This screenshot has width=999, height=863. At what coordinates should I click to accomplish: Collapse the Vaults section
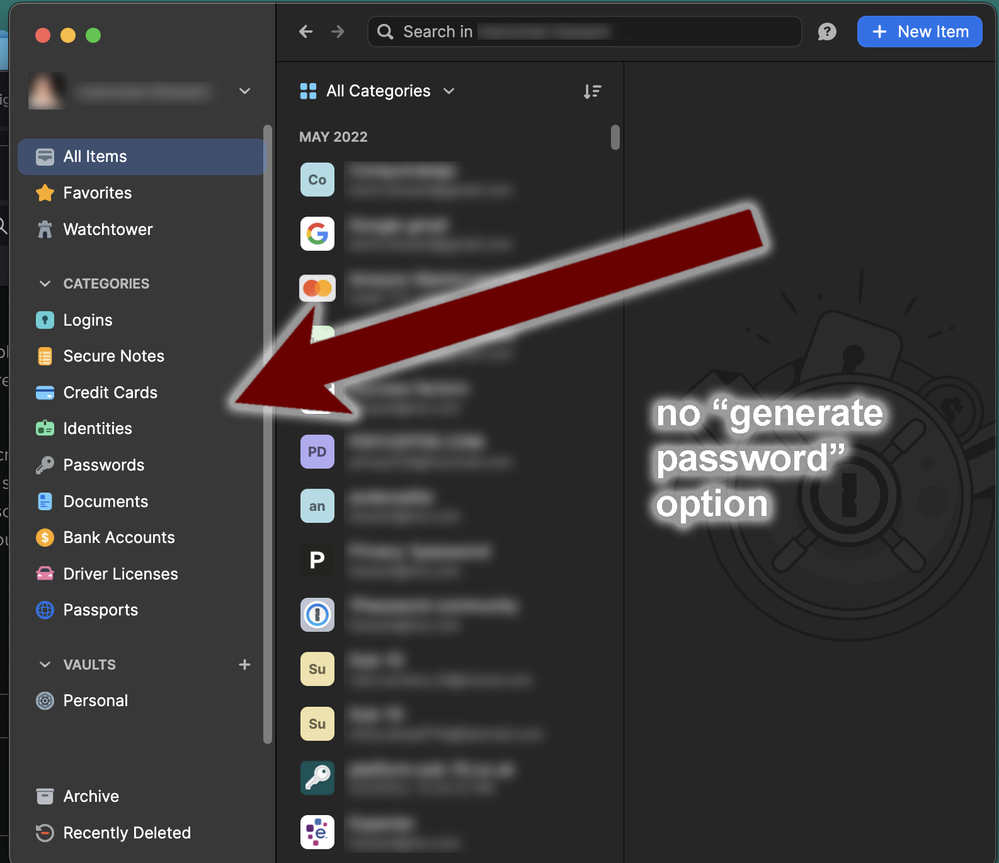[x=44, y=665]
